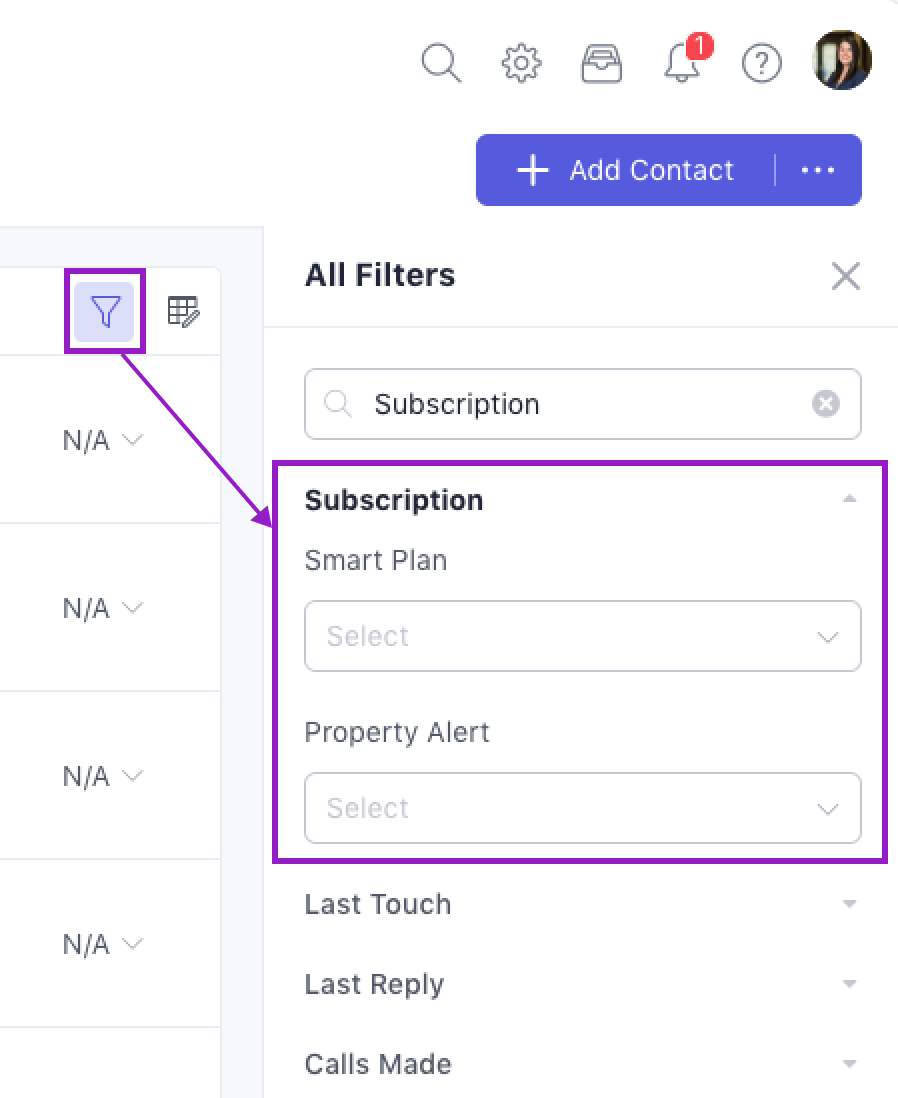This screenshot has width=898, height=1098.
Task: Open user profile avatar
Action: pos(843,60)
